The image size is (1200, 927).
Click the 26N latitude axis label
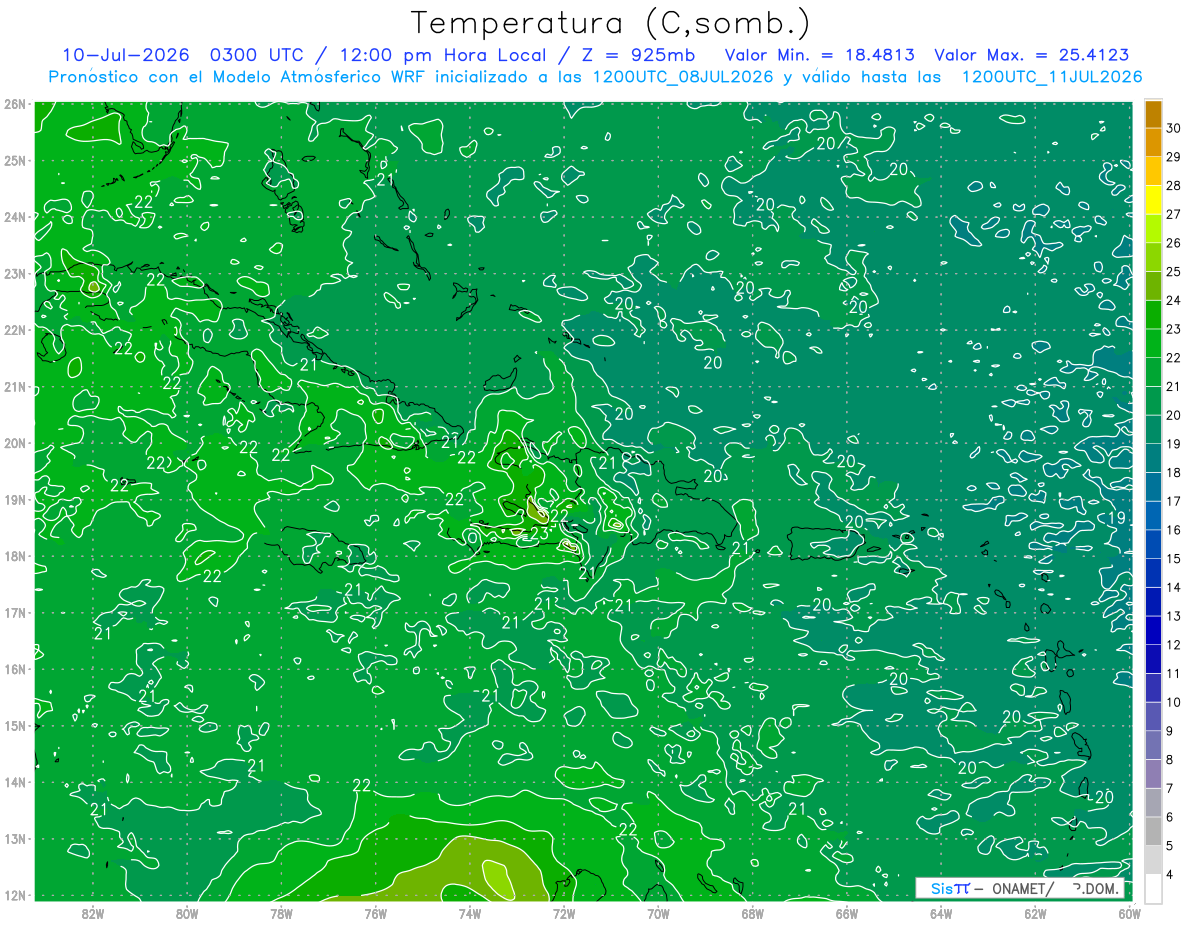tap(14, 103)
